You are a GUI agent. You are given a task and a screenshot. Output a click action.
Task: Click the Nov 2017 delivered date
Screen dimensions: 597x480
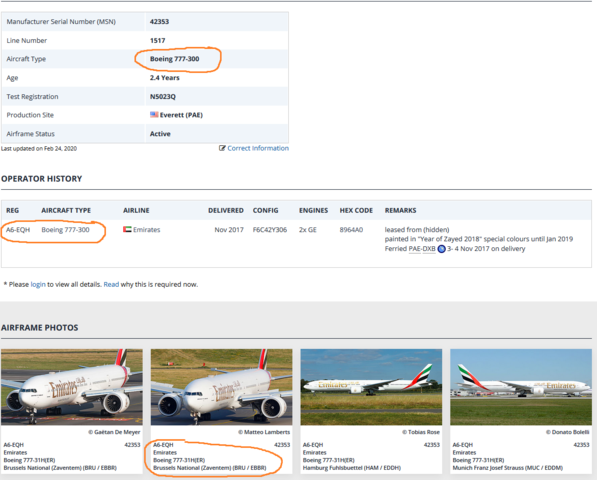pos(229,230)
